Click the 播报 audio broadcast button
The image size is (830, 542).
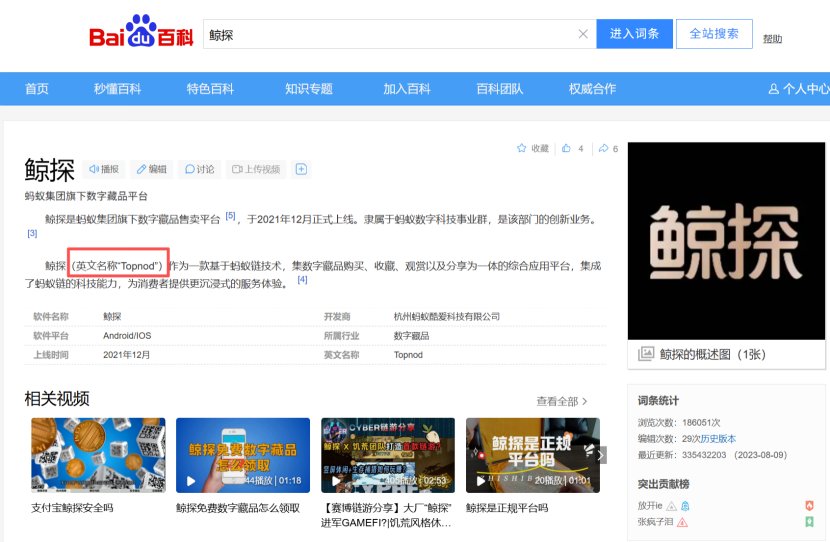(104, 169)
